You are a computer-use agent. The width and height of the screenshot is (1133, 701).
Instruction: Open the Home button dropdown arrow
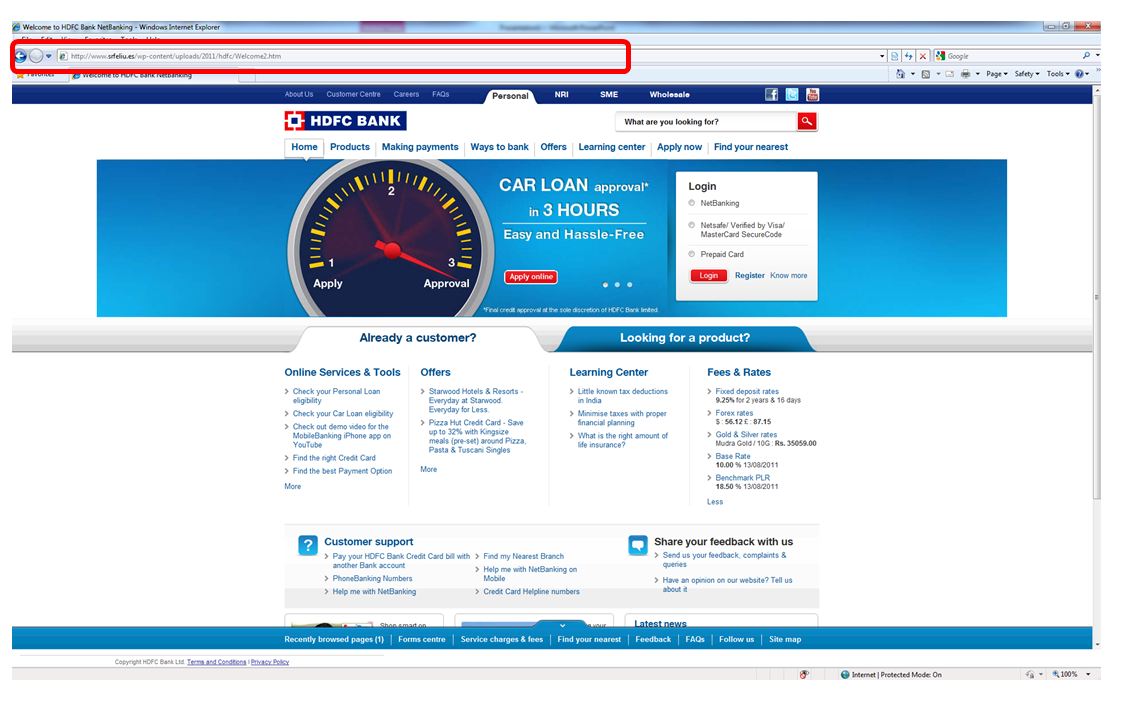pos(912,74)
